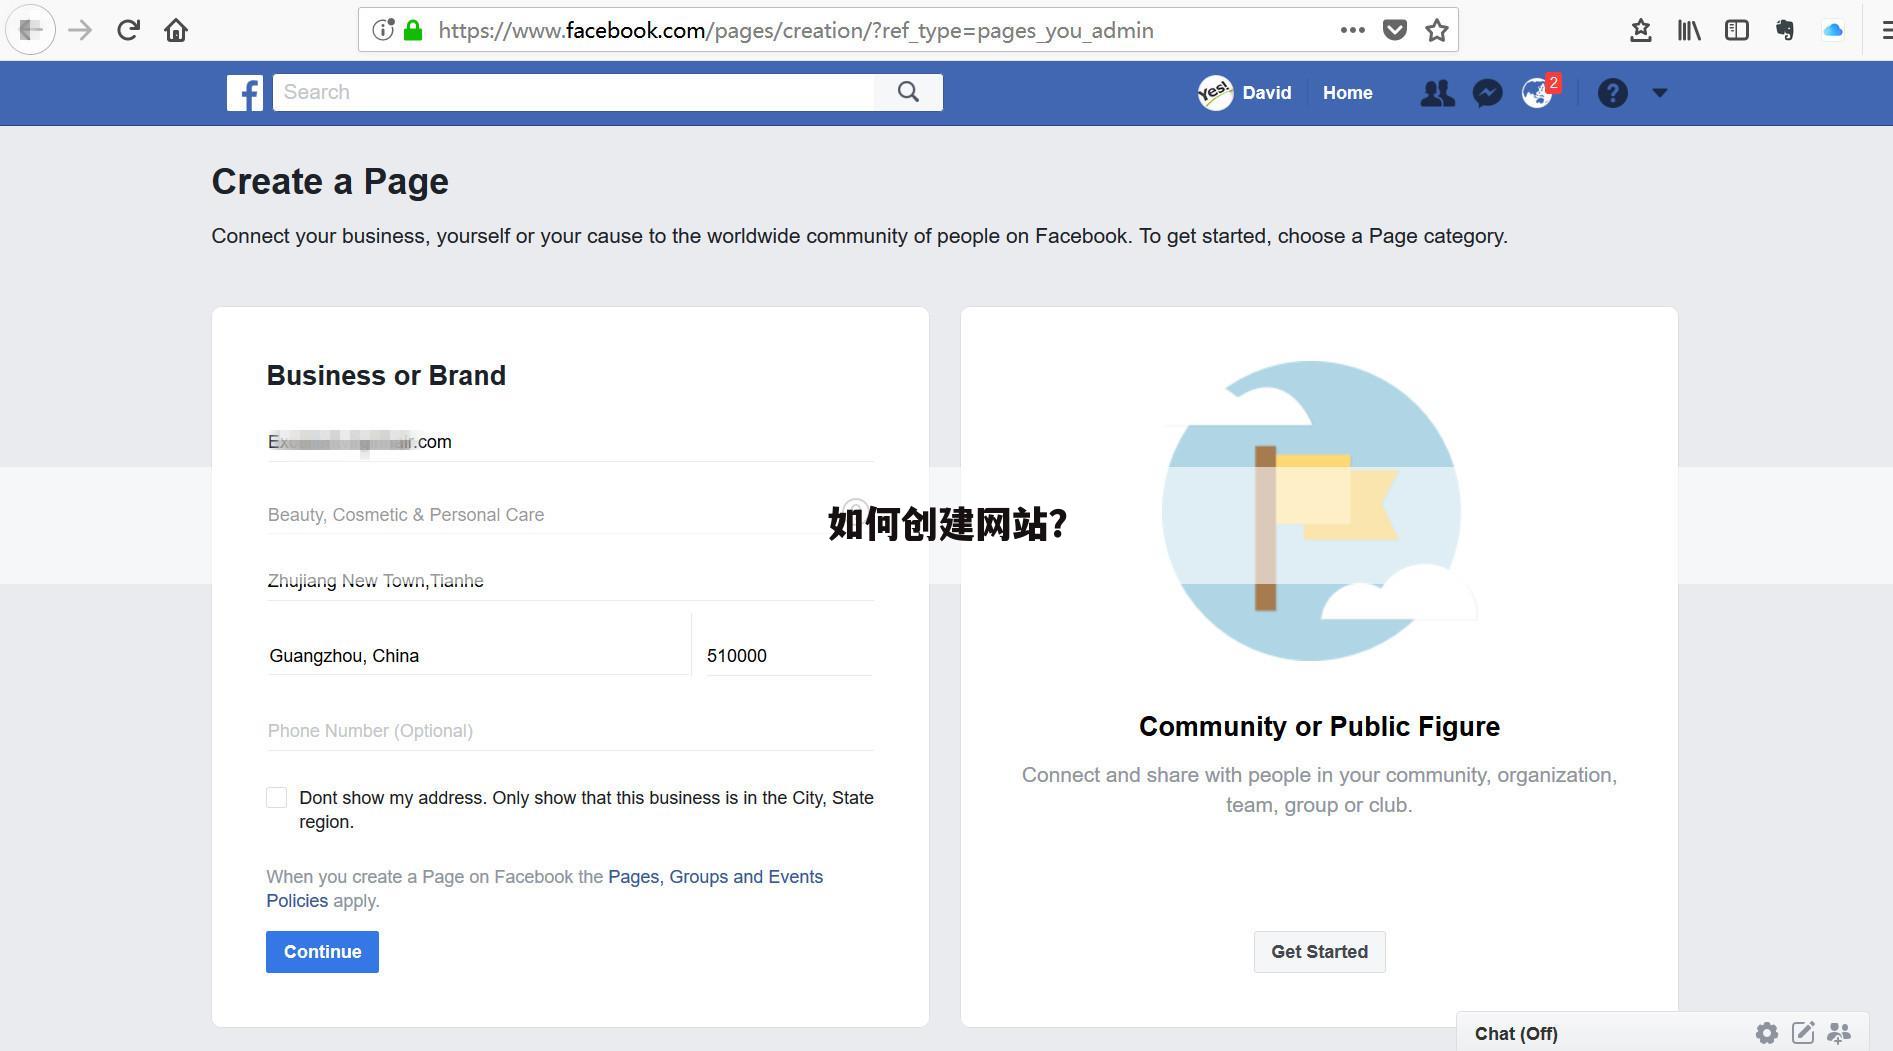Open chat settings gear icon
Screen dimensions: 1893x1051
pyautogui.click(x=1766, y=1033)
